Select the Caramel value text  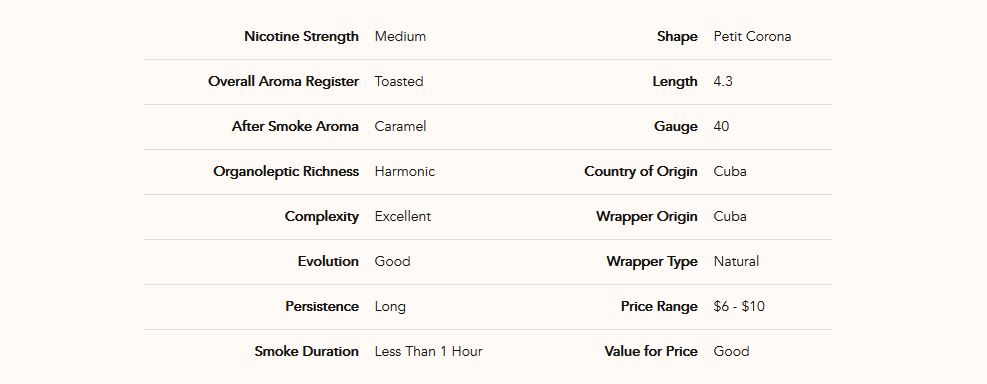coord(400,127)
